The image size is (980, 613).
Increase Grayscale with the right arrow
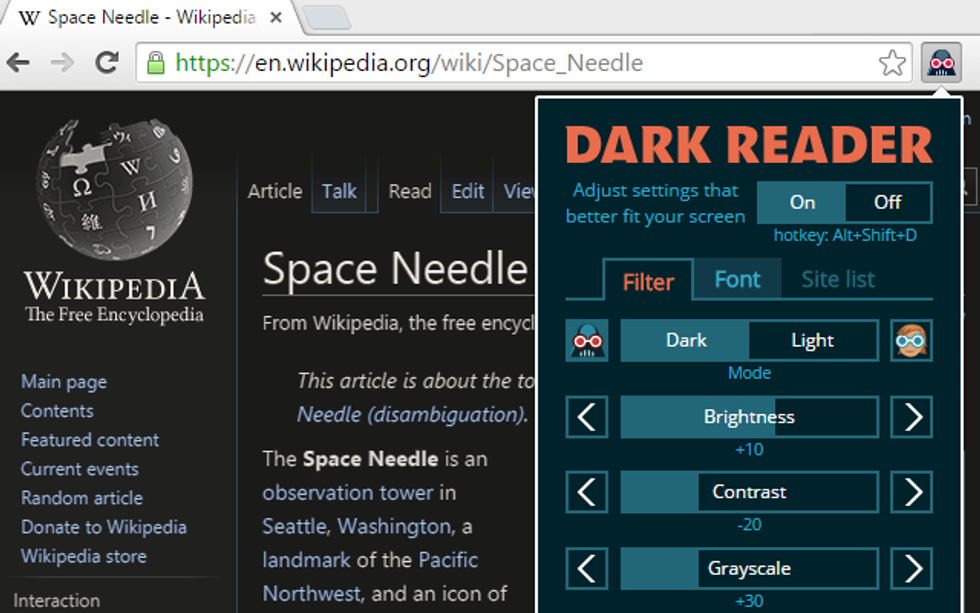(911, 568)
